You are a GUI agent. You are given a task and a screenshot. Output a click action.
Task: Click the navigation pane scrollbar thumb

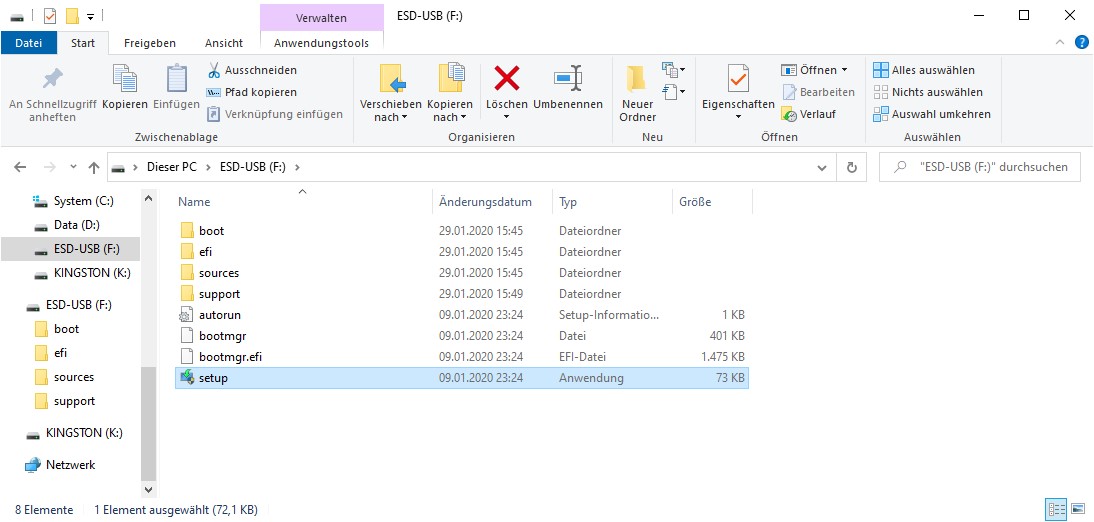[x=149, y=423]
